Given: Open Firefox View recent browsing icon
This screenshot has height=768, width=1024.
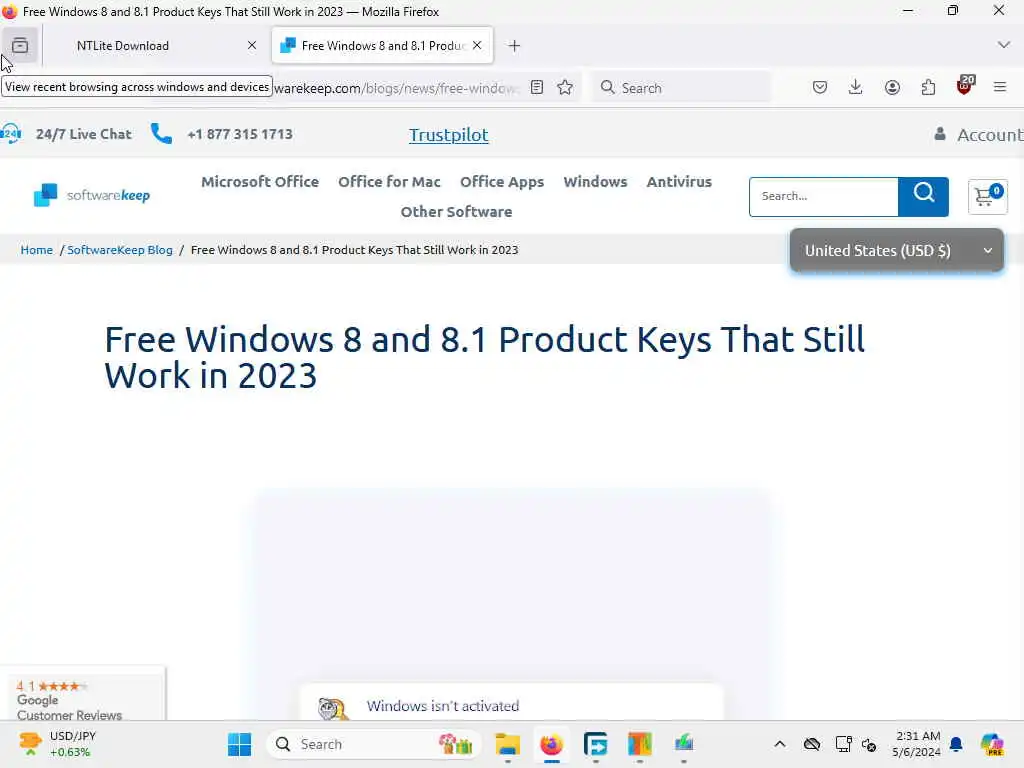Looking at the screenshot, I should (20, 46).
